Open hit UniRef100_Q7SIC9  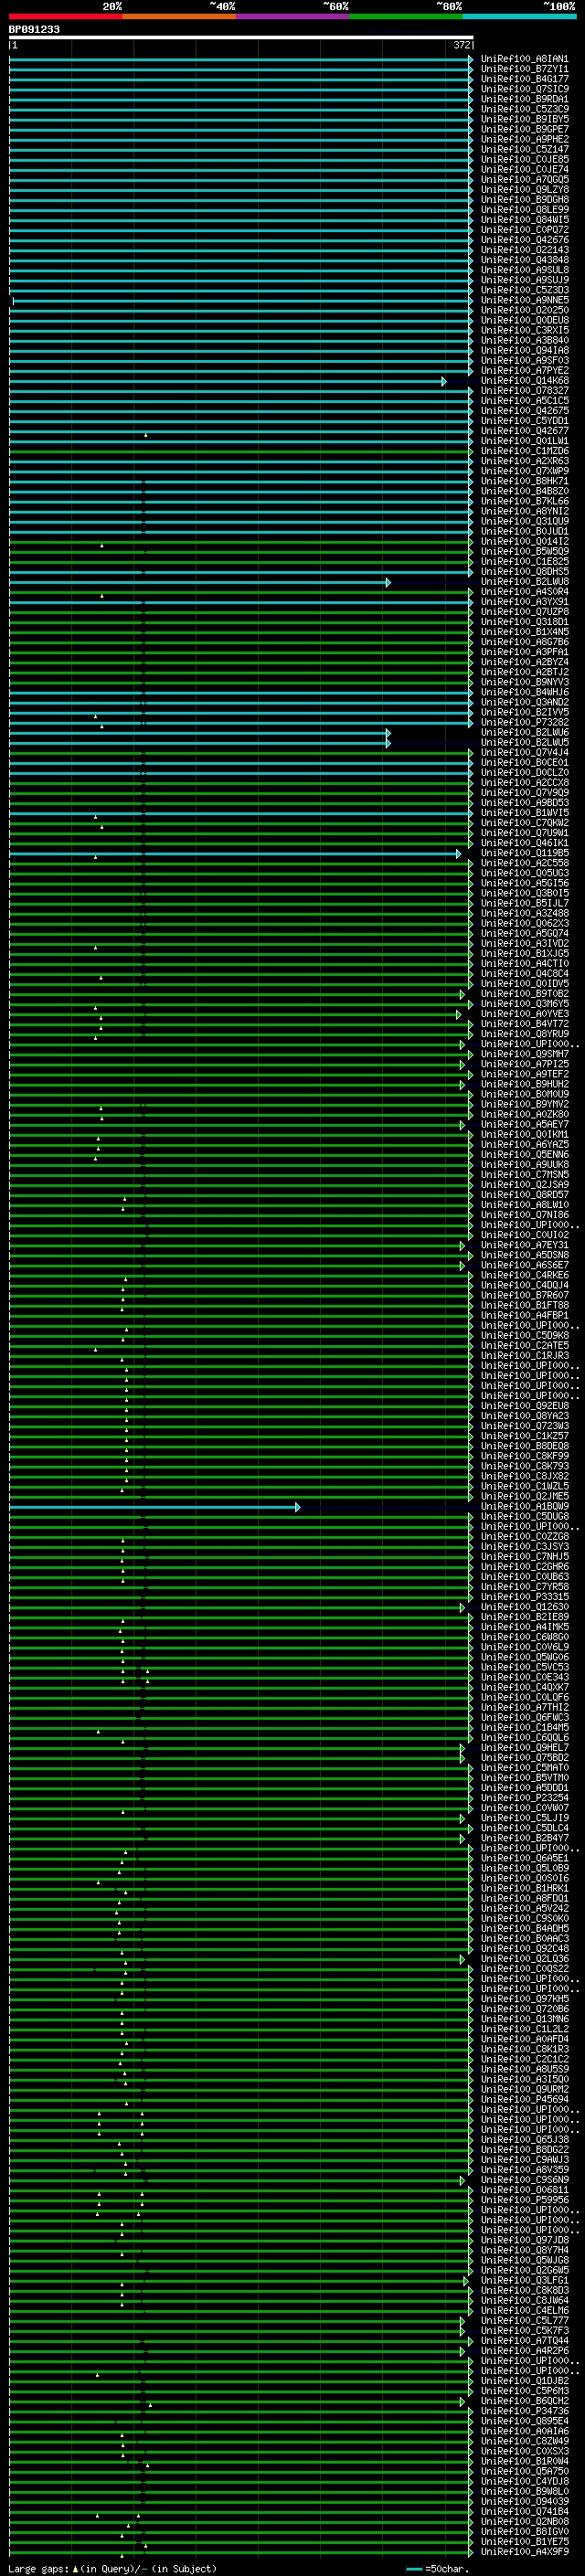point(524,89)
